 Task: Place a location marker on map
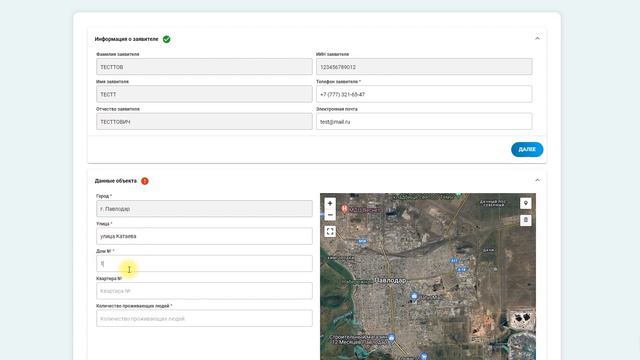coord(526,203)
